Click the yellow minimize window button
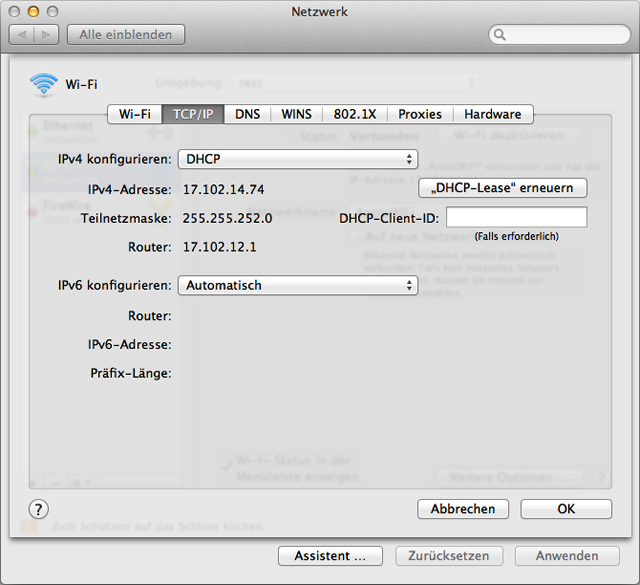The height and width of the screenshot is (585, 640). tap(33, 11)
